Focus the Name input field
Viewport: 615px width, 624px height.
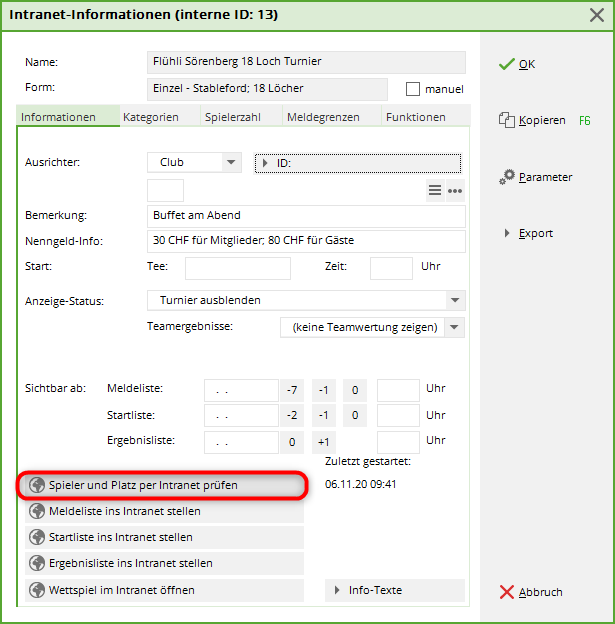[306, 62]
